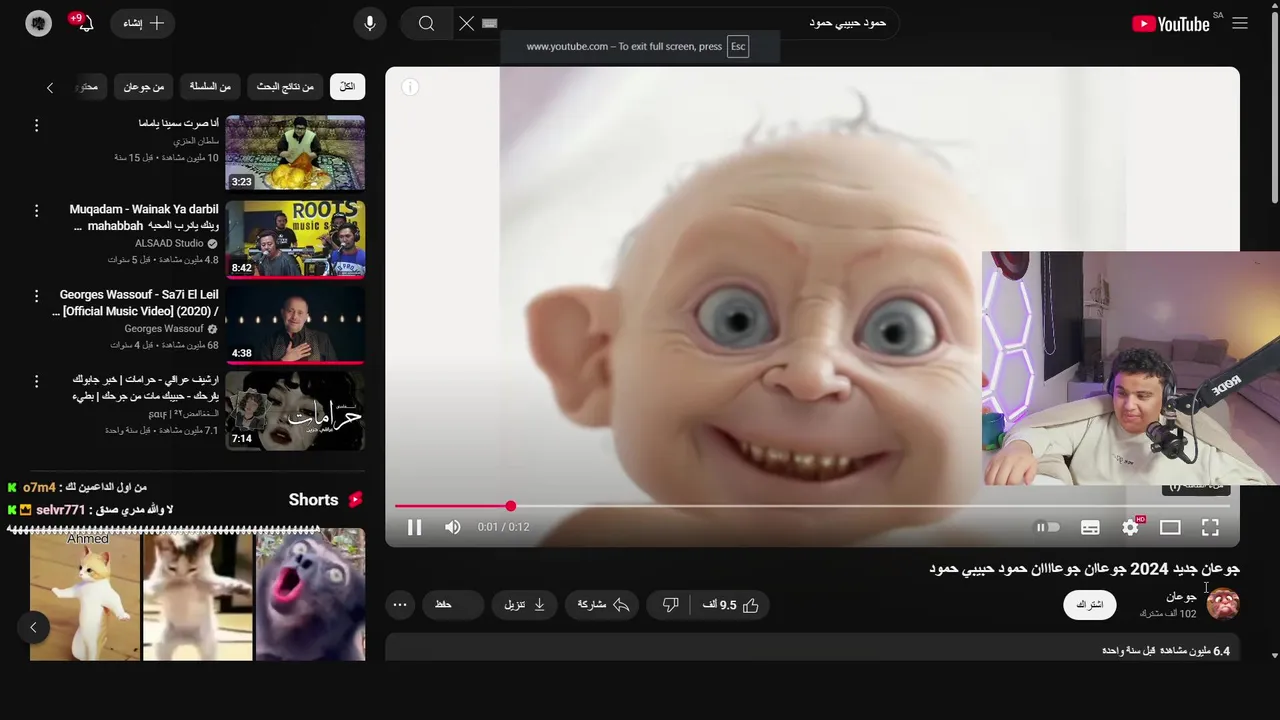Open the Muqadam - Wainak Ya darbil thumbnail

point(295,238)
